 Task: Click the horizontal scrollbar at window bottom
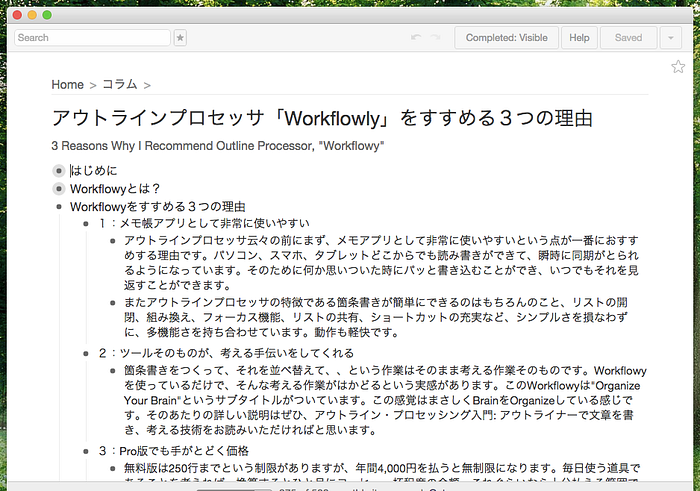coord(233,489)
